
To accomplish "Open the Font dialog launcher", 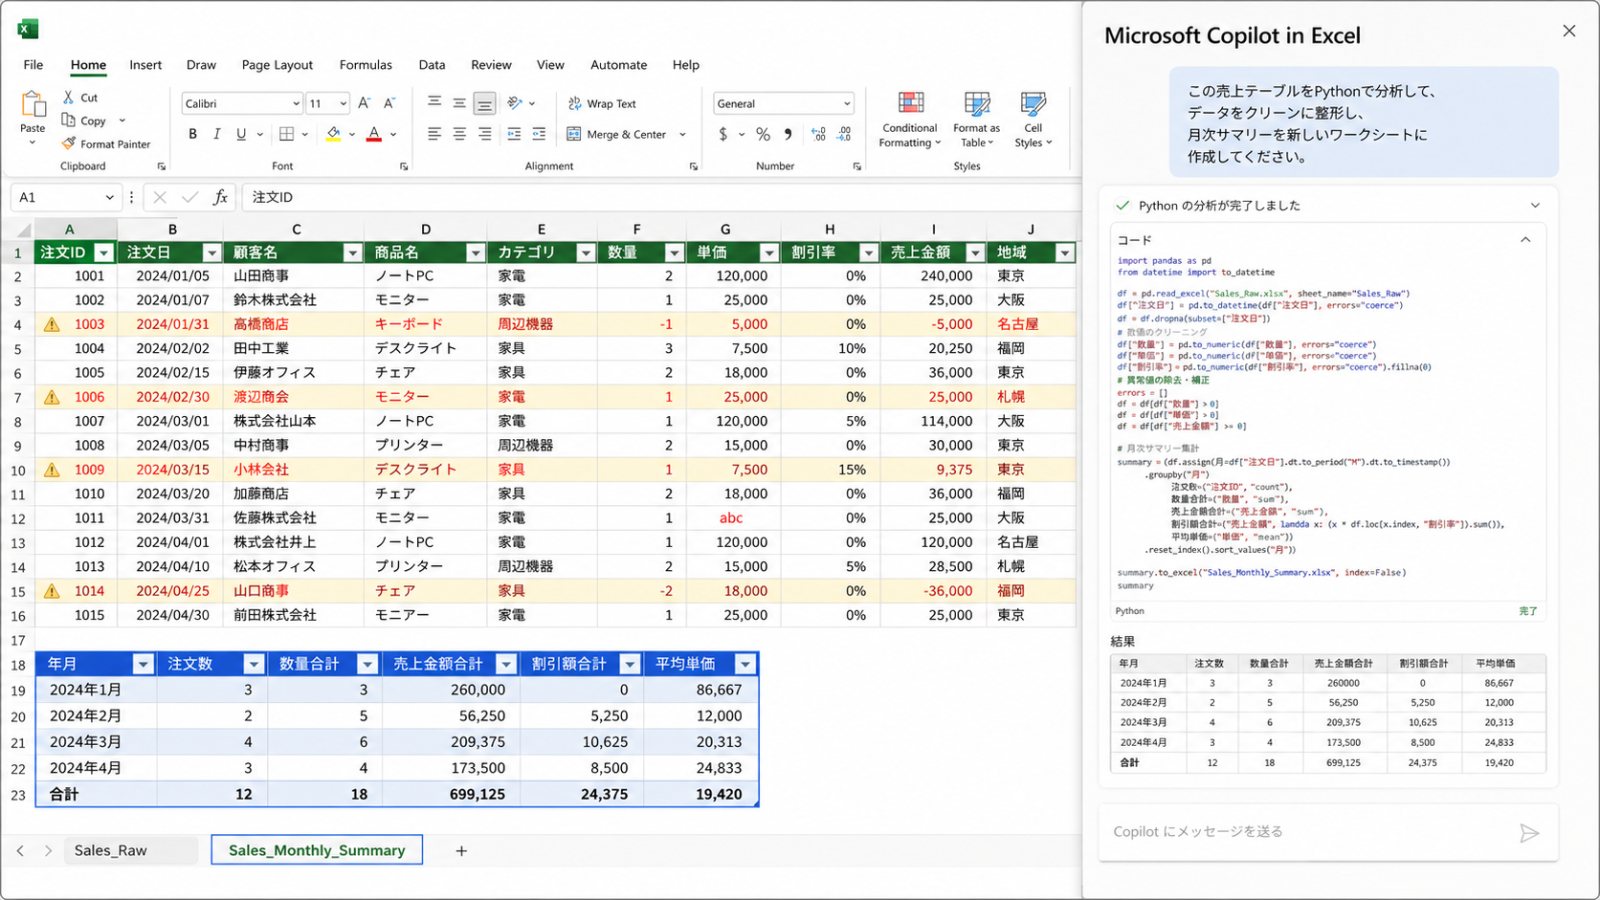I will tap(404, 167).
